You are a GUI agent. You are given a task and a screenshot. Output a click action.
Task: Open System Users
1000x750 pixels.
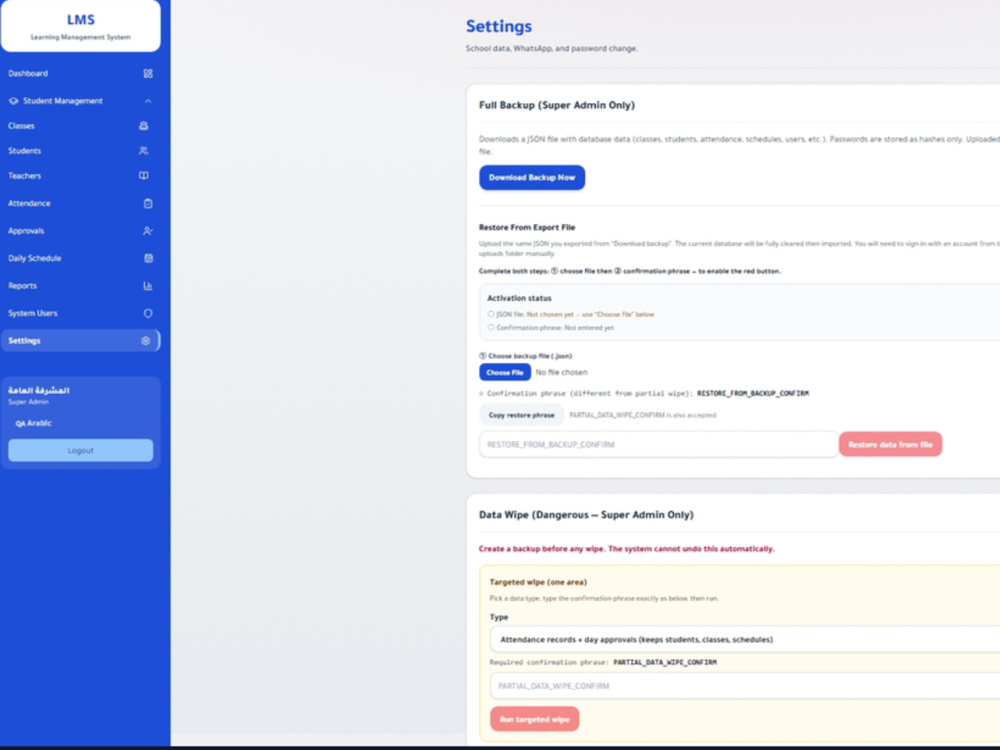tap(80, 313)
